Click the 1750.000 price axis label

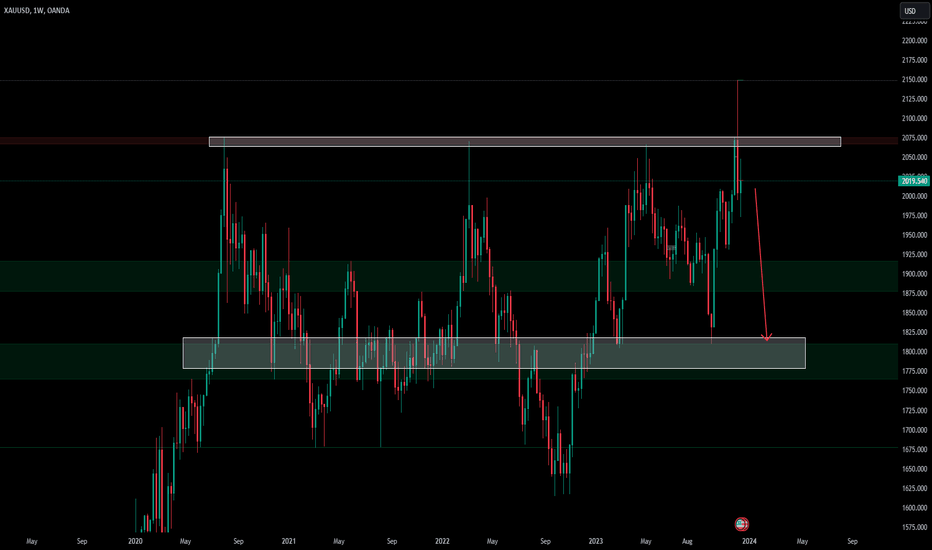[914, 391]
